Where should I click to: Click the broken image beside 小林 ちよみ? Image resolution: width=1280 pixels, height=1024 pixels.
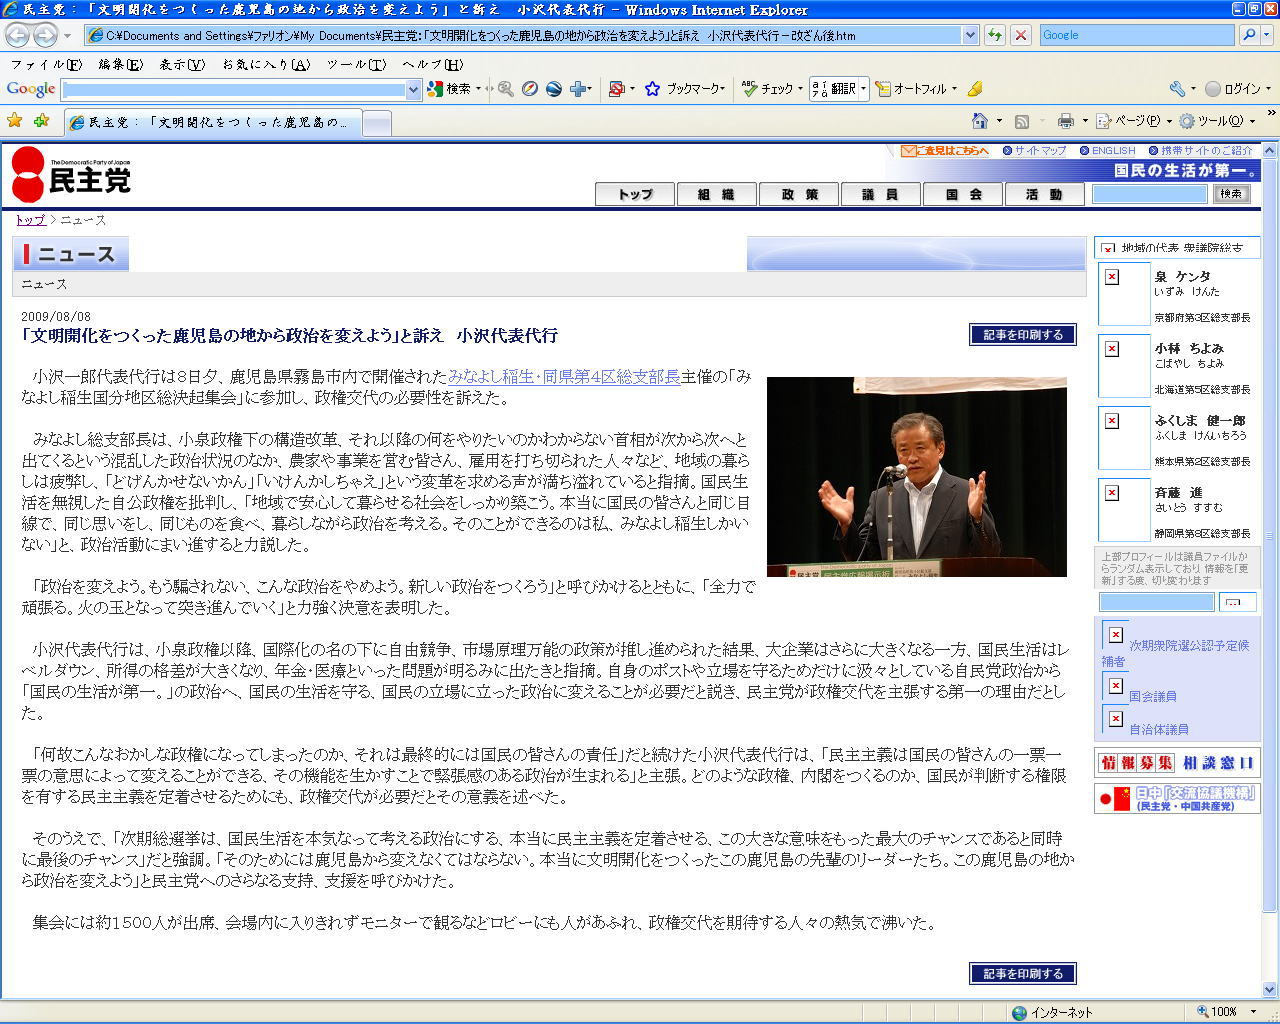[x=1112, y=349]
